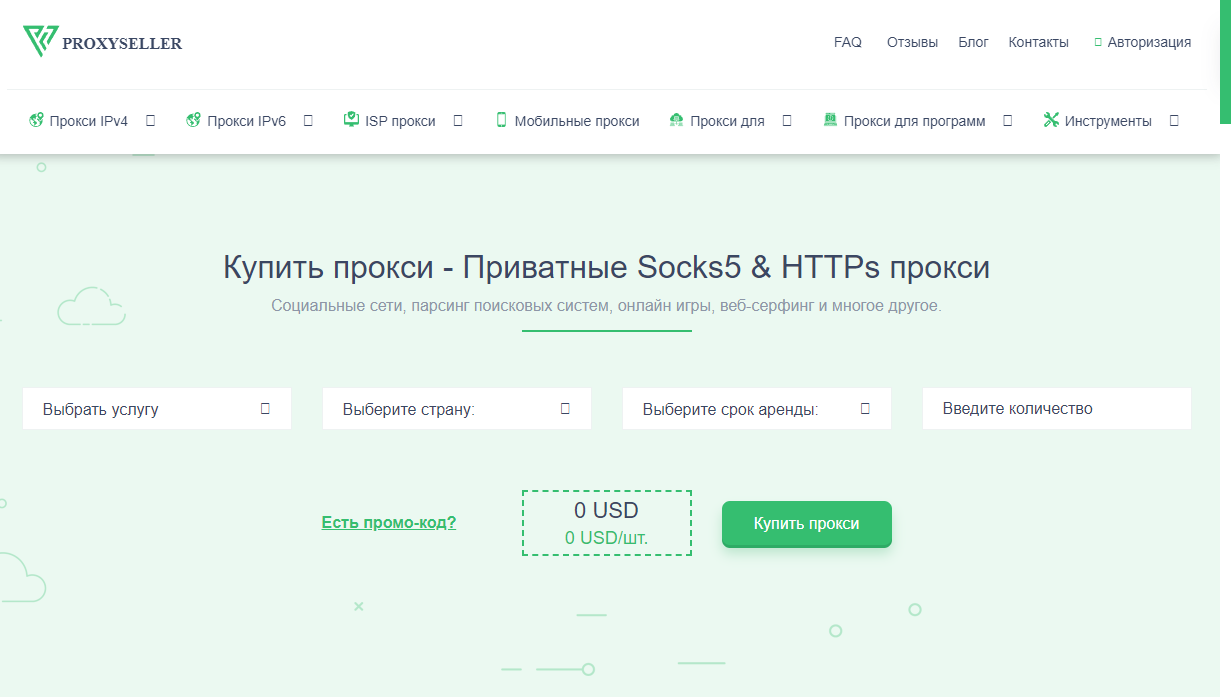The height and width of the screenshot is (697, 1231).
Task: Click the monitor icon beside ISP прокси
Action: tap(351, 120)
